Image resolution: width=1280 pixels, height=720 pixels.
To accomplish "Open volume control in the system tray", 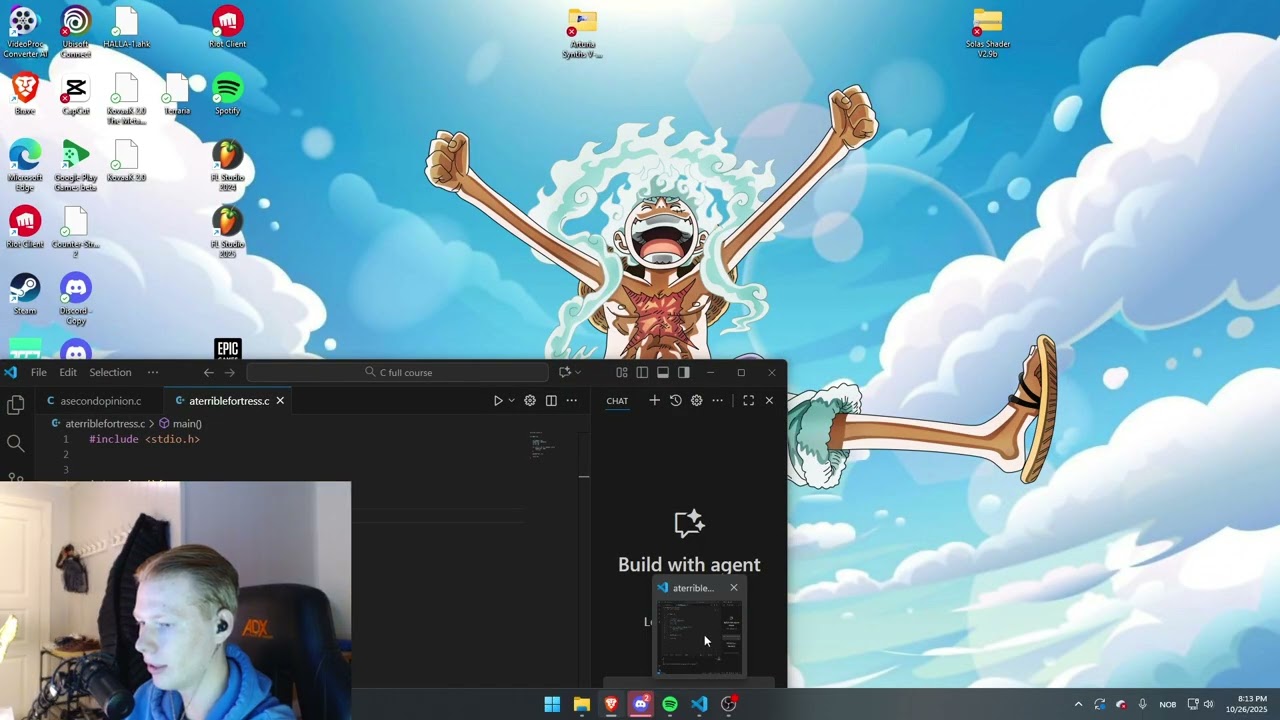I will 1208,704.
